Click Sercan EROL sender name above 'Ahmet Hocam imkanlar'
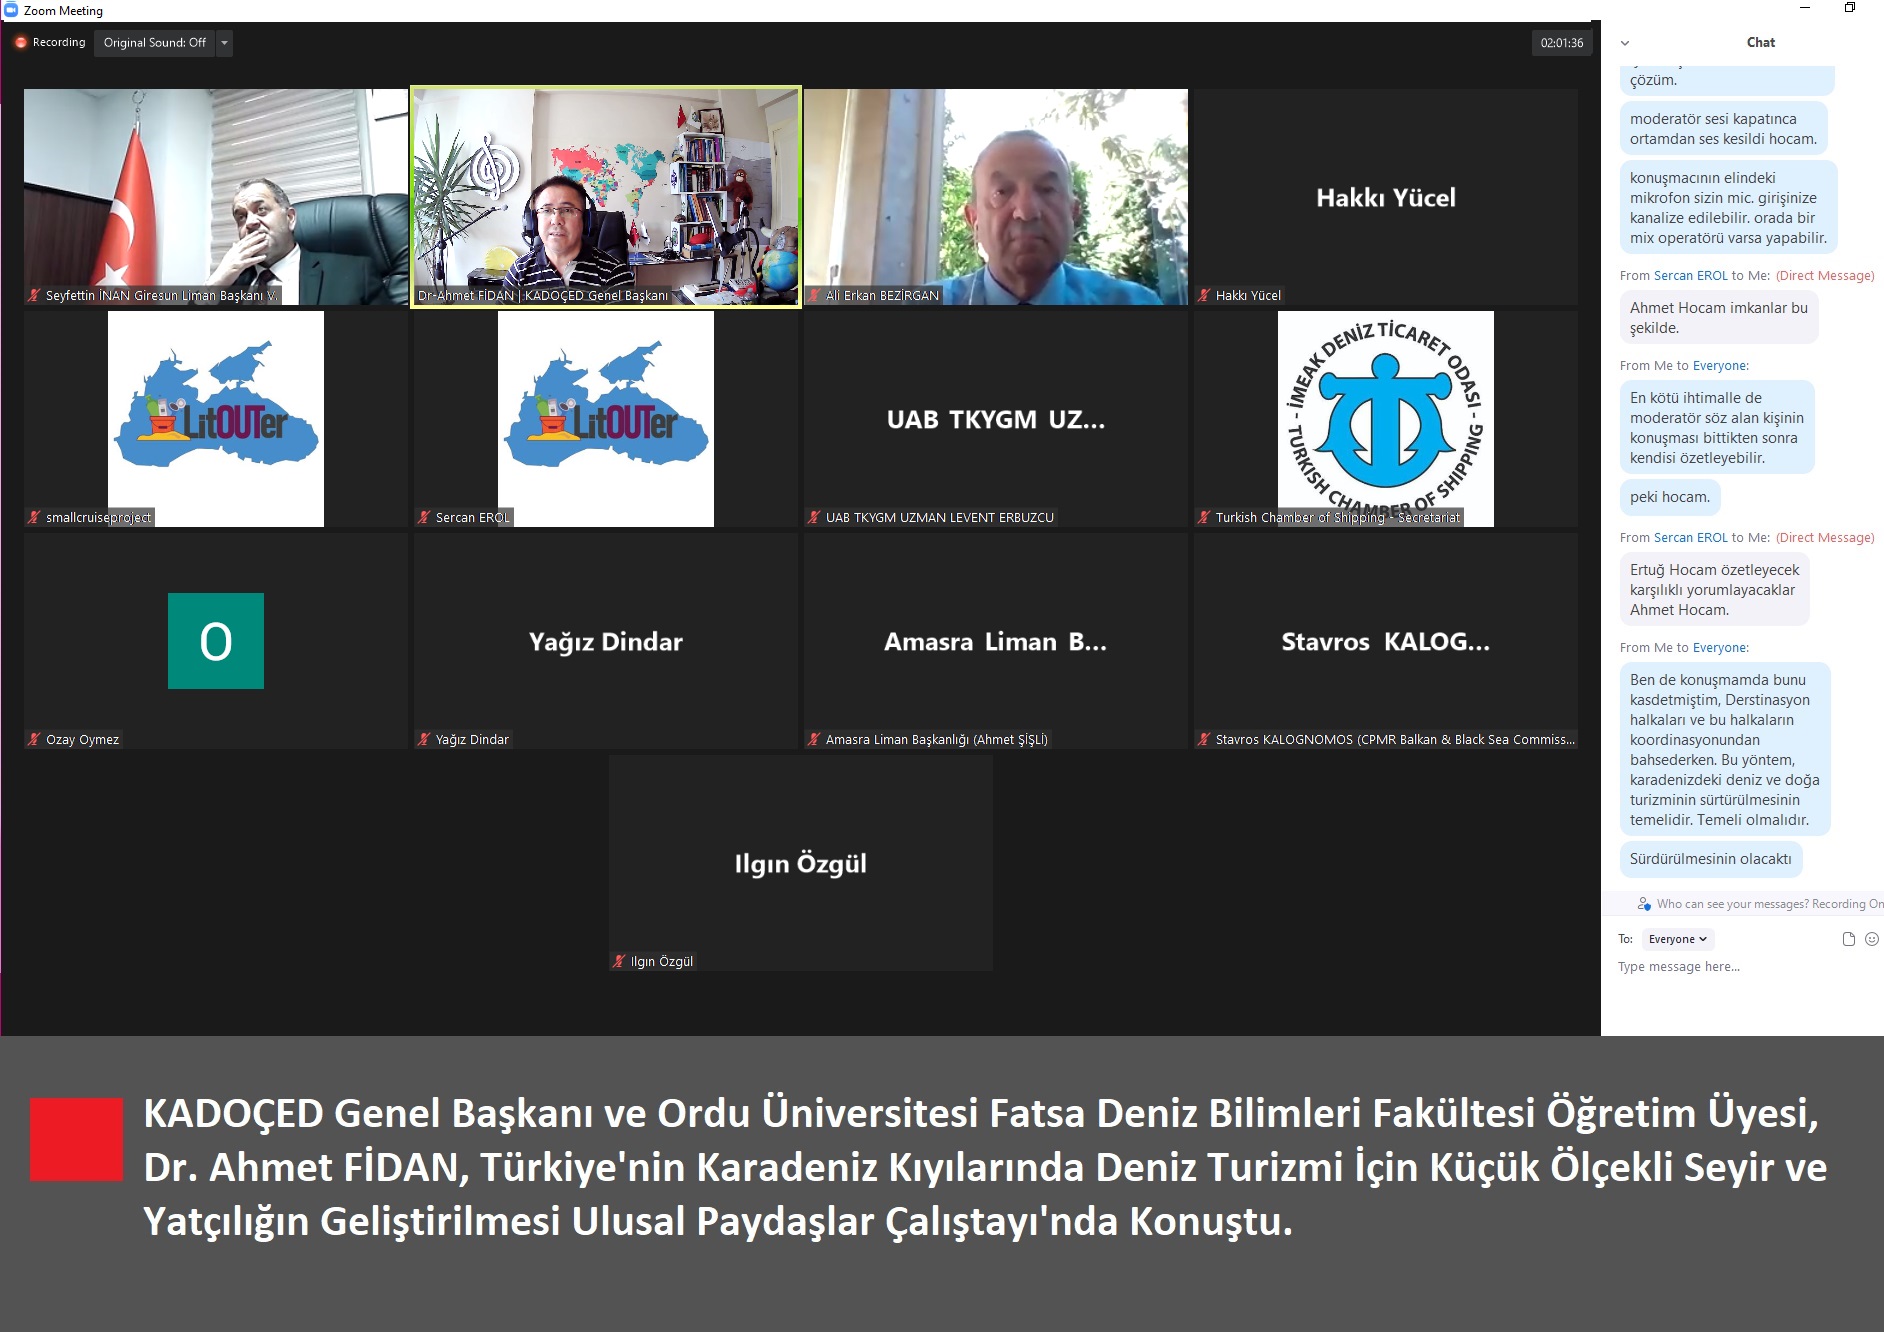This screenshot has width=1884, height=1332. tap(1690, 276)
